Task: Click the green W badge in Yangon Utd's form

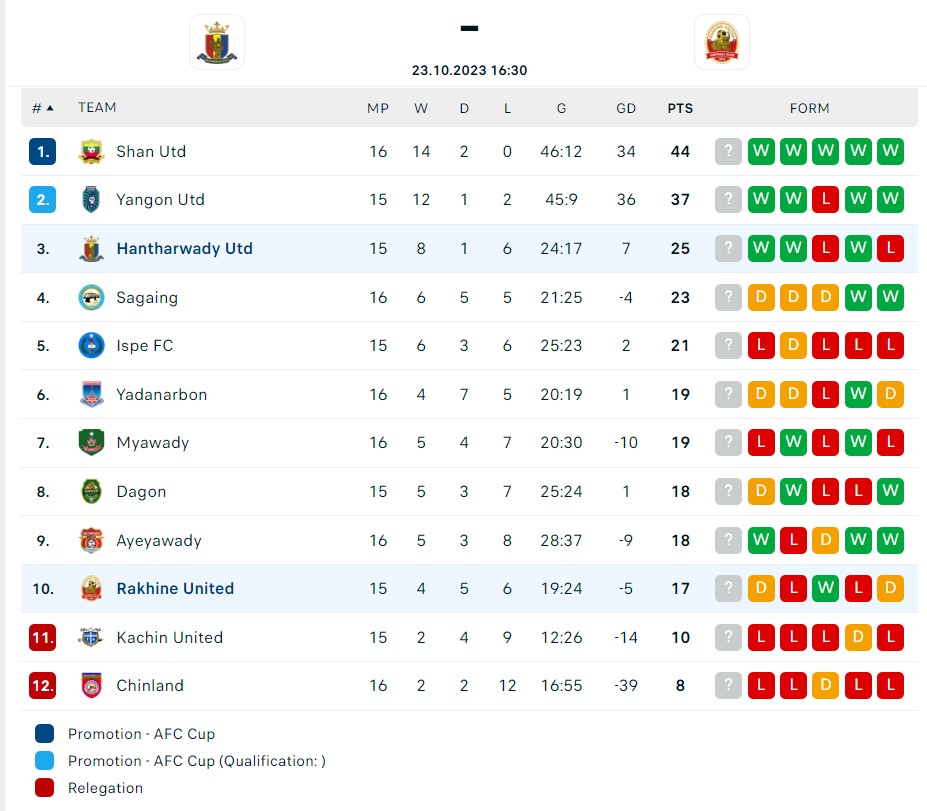Action: click(x=760, y=200)
